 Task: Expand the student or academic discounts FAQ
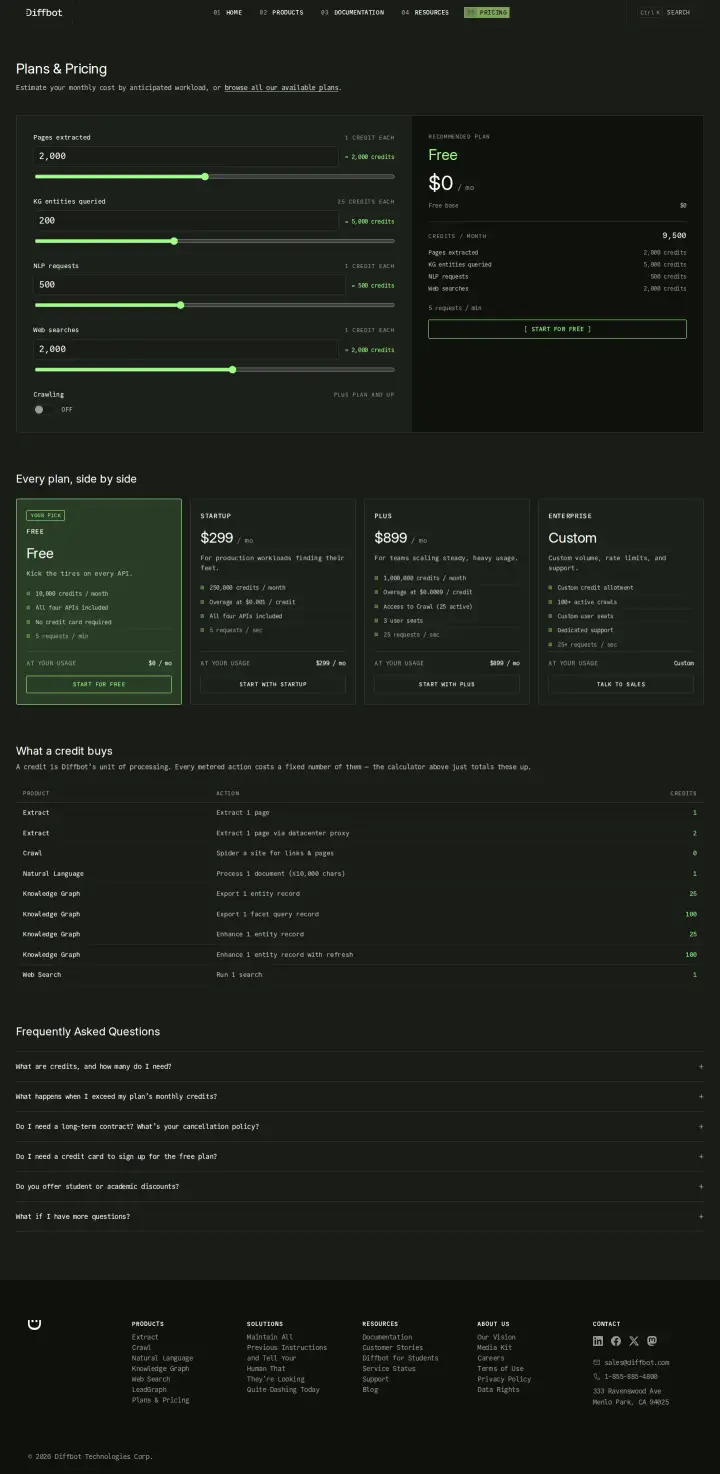tap(359, 1187)
